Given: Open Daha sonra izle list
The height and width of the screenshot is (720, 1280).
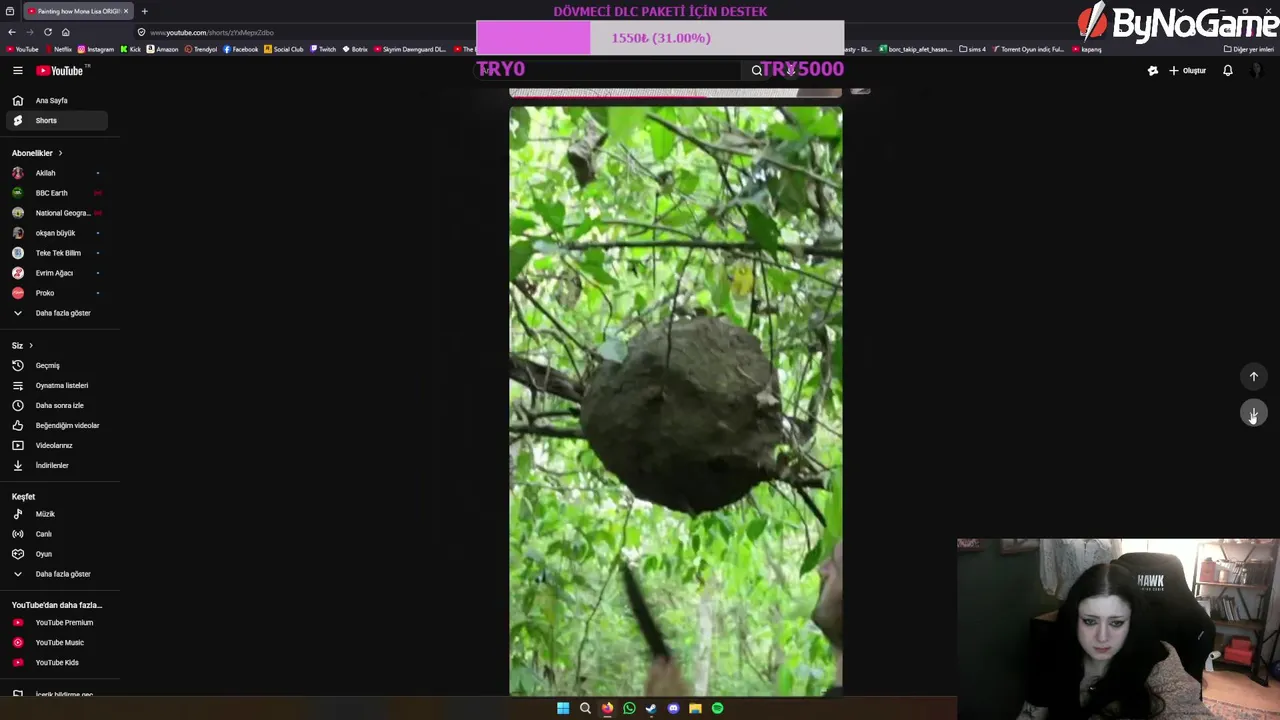Looking at the screenshot, I should pos(56,405).
